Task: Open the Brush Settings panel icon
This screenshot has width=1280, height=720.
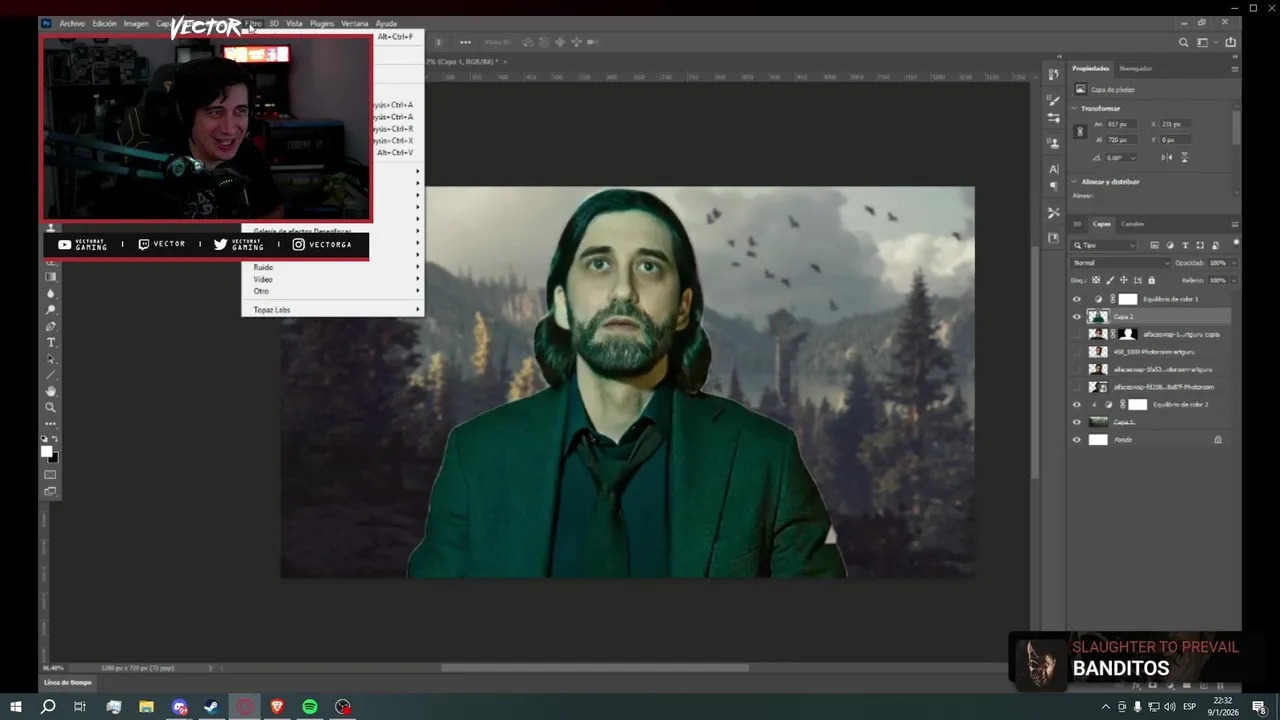Action: (x=1053, y=101)
